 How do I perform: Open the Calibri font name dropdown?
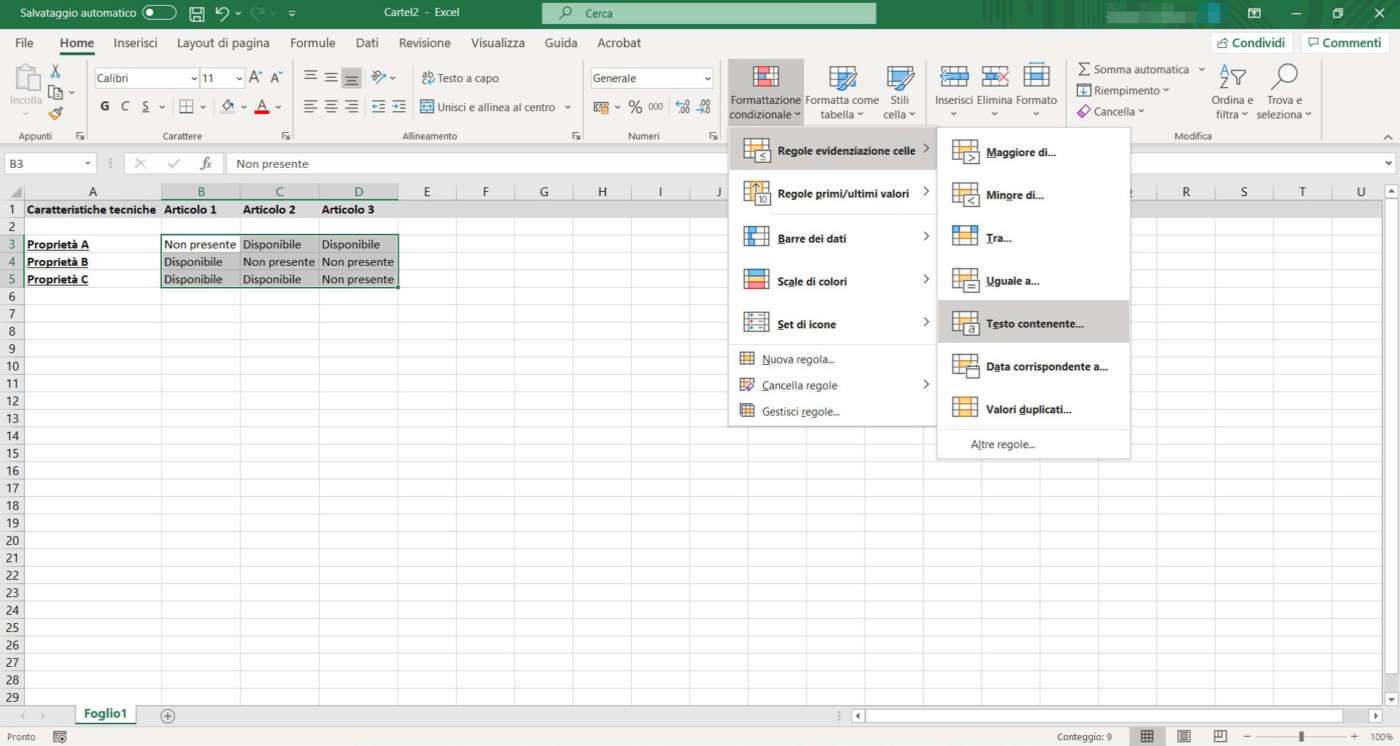click(194, 78)
